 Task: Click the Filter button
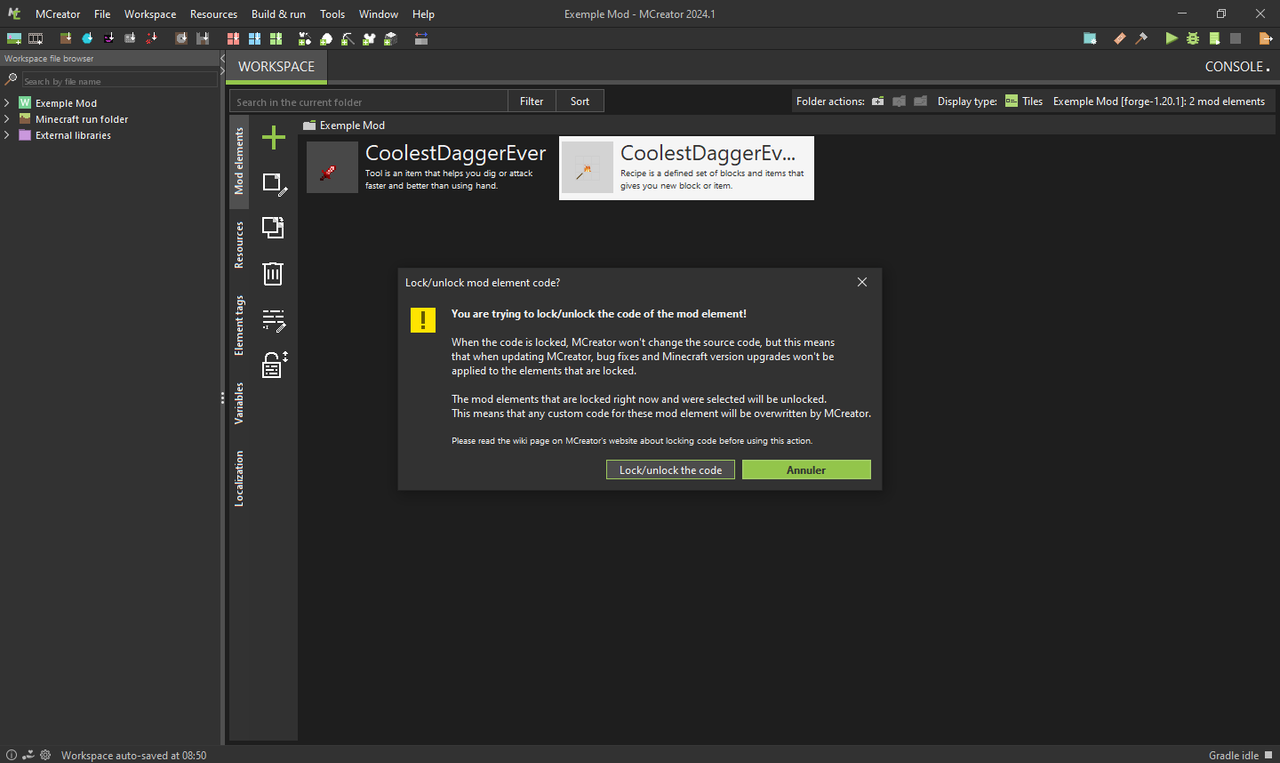point(532,101)
